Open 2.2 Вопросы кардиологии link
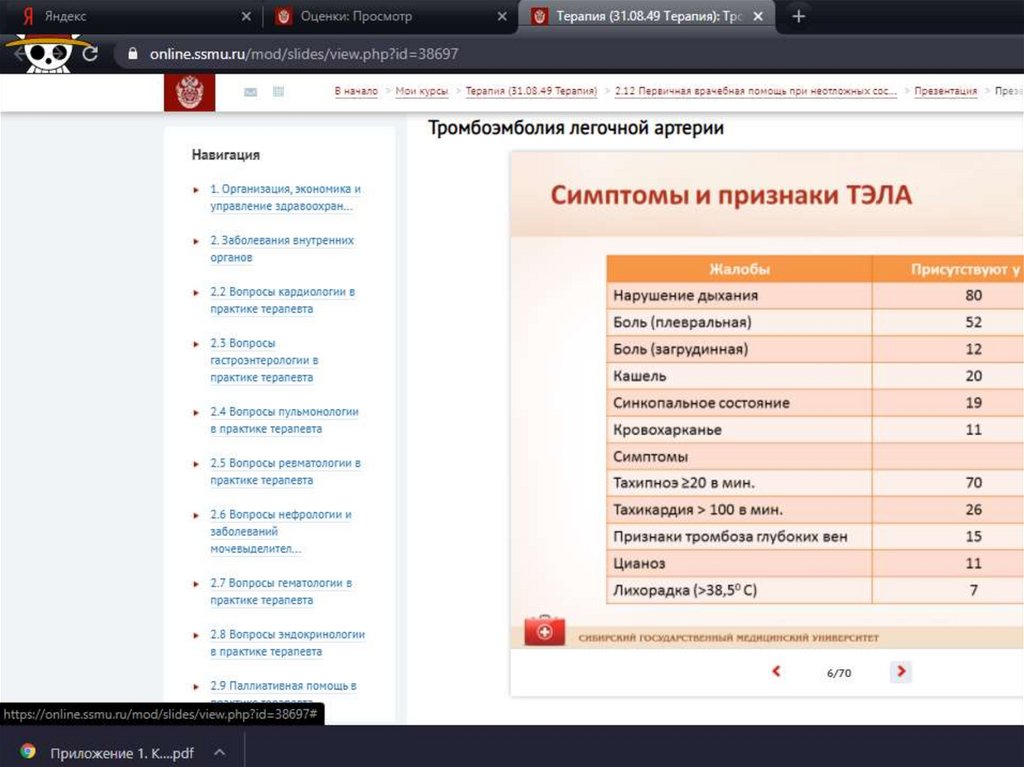This screenshot has width=1024, height=767. 283,300
